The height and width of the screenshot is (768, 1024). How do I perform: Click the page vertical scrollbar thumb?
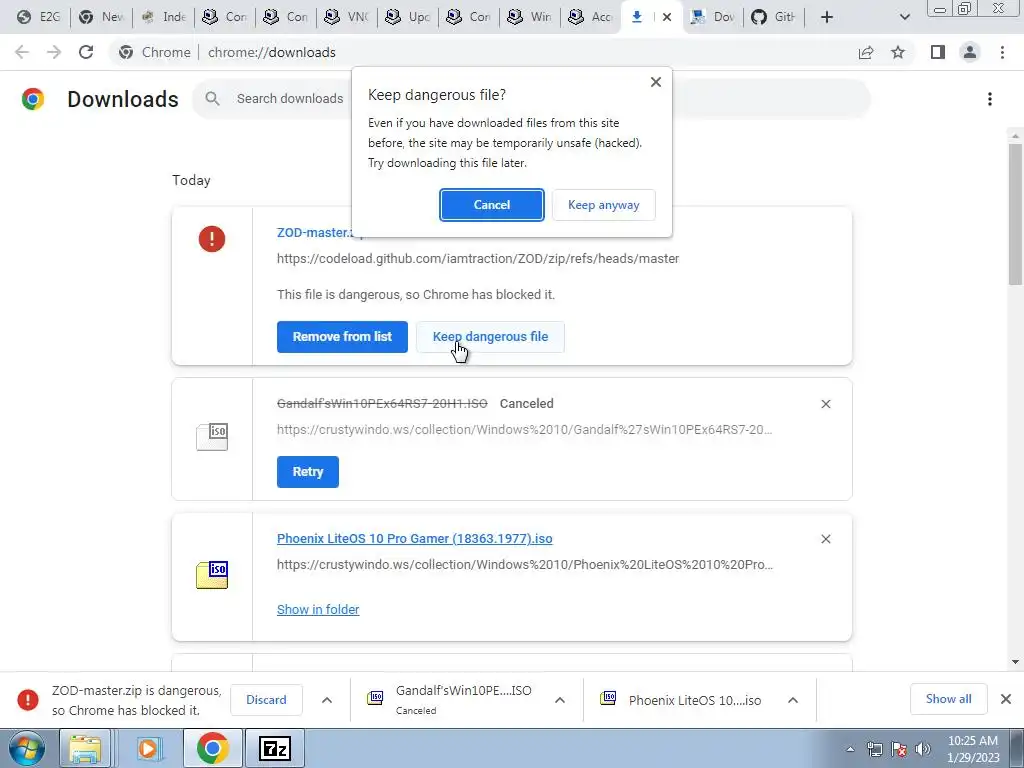[1015, 214]
